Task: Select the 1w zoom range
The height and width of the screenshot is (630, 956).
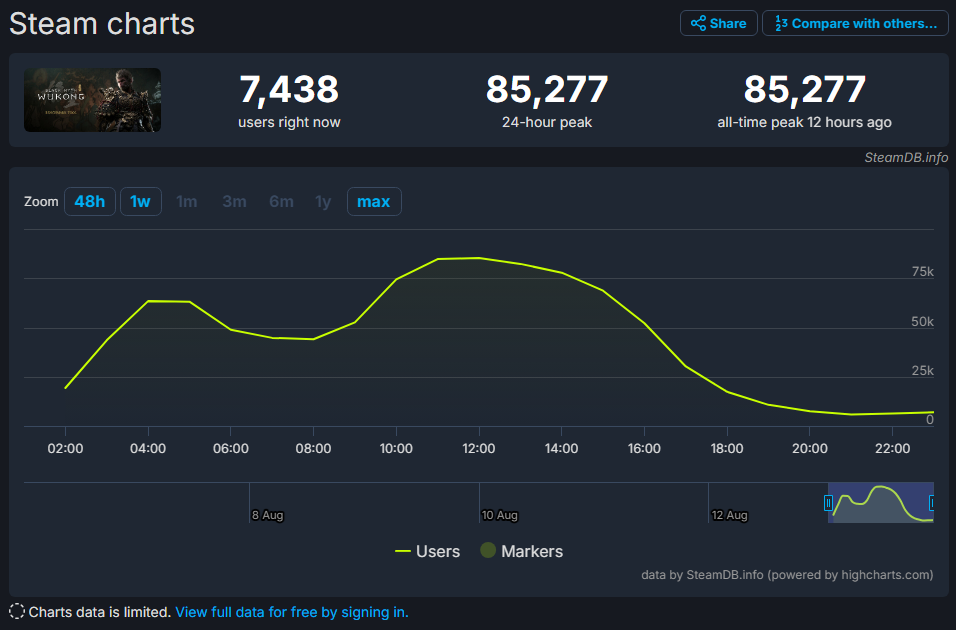Action: tap(140, 201)
